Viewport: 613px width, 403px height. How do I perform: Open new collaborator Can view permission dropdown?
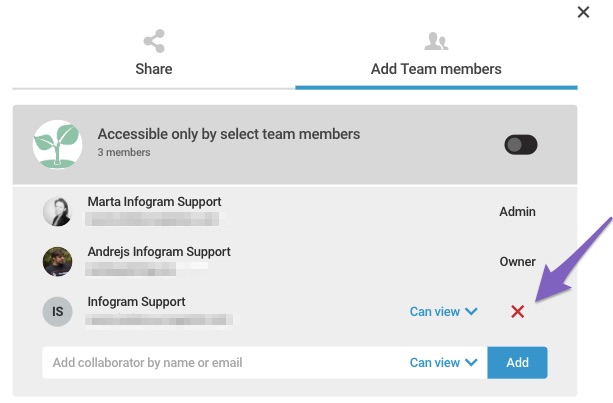click(443, 362)
